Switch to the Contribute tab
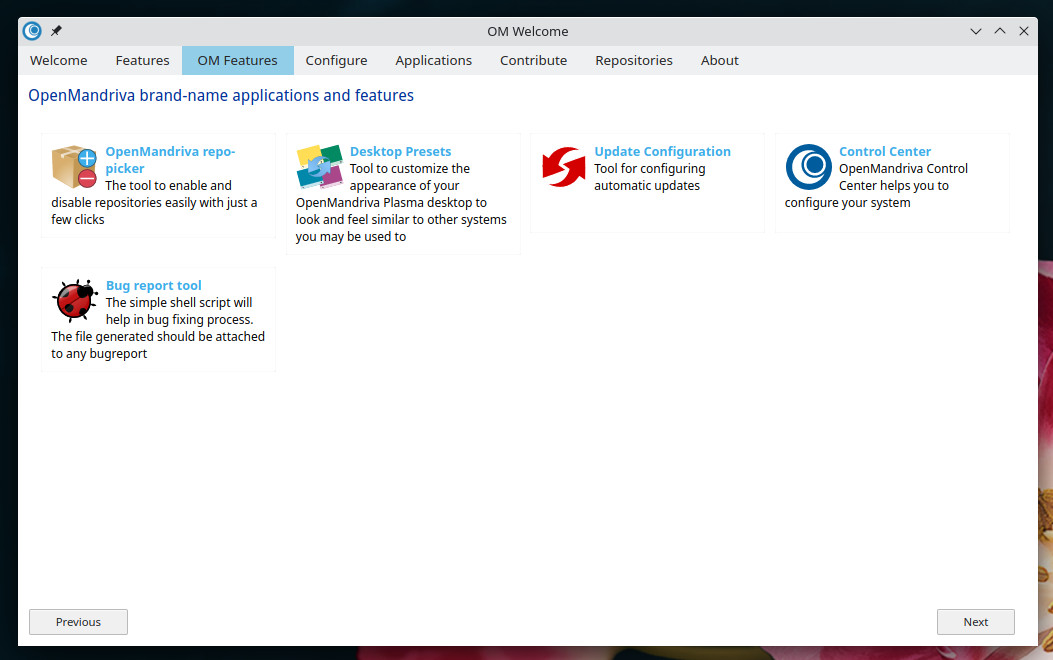The height and width of the screenshot is (660, 1053). tap(533, 60)
